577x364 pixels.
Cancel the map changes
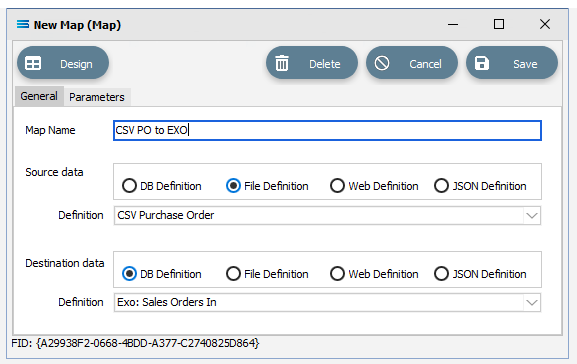(412, 63)
